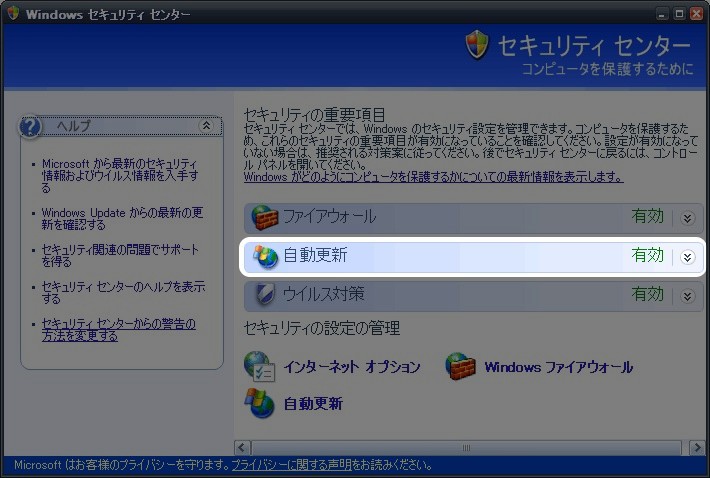
Task: Open インターネット オプション settings link
Action: [352, 367]
